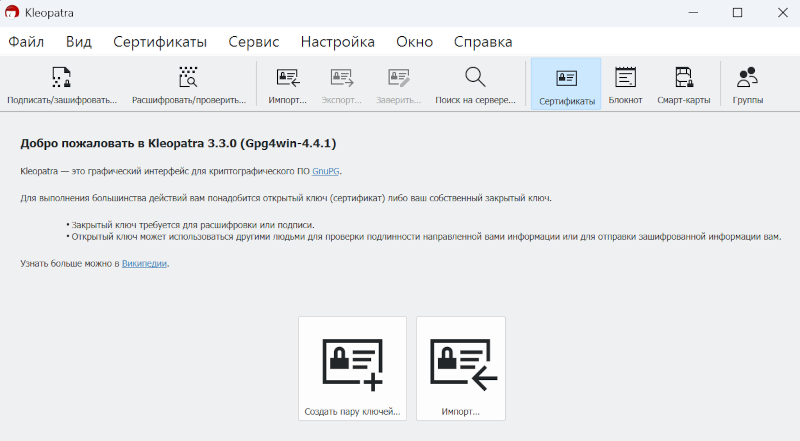
Task: Open the Группы view
Action: click(x=748, y=85)
